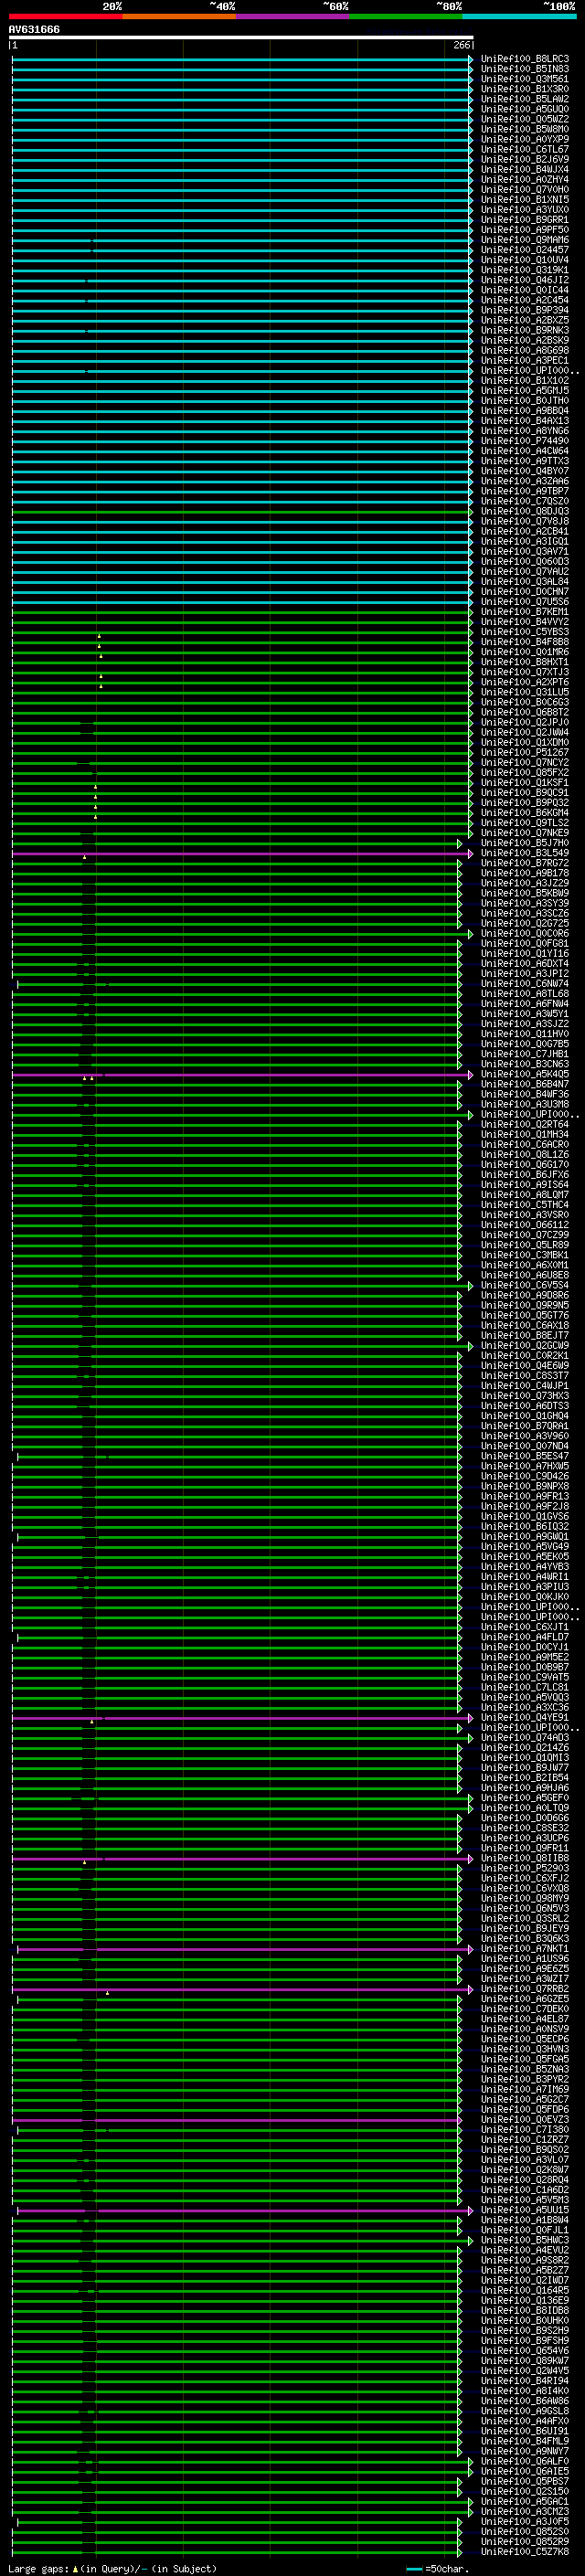The width and height of the screenshot is (585, 2576).
Task: Click the green ~80% legend color bar
Action: click(x=406, y=17)
